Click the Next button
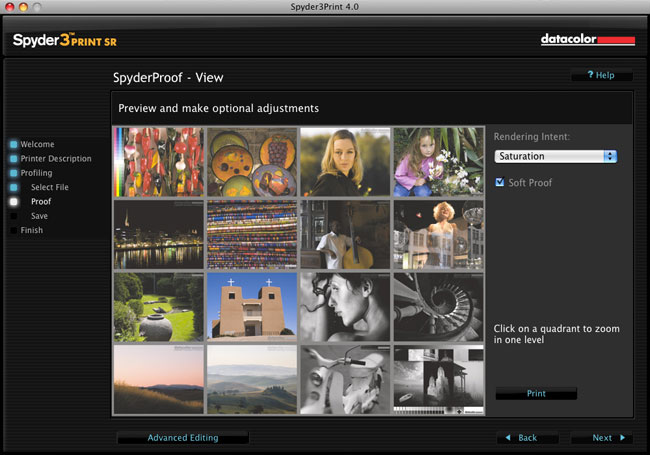This screenshot has height=455, width=650. click(x=602, y=438)
